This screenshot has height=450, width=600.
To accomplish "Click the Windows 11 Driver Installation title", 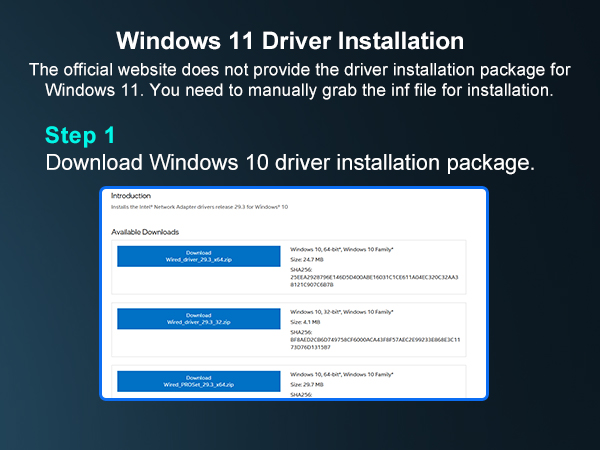I will click(x=290, y=42).
